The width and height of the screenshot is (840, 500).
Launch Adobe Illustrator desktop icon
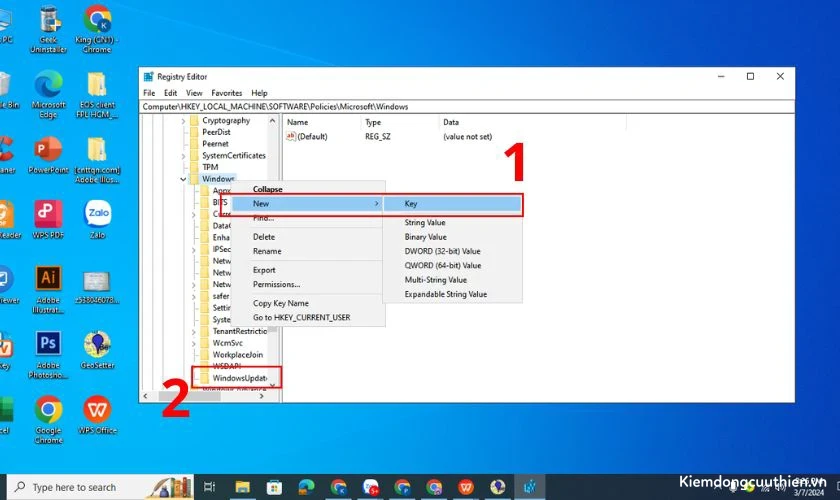(48, 289)
